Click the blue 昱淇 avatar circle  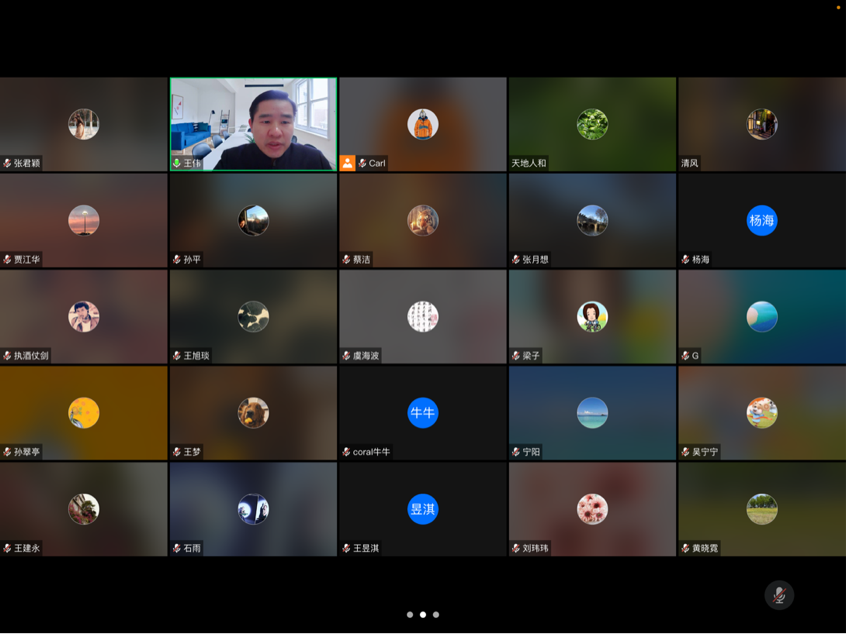(423, 509)
